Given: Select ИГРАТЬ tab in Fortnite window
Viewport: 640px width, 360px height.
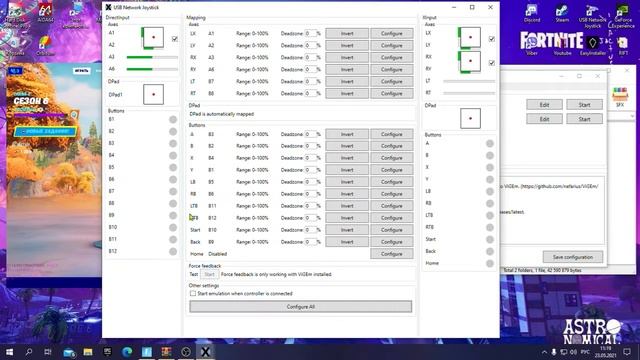Looking at the screenshot, I should (x=81, y=71).
